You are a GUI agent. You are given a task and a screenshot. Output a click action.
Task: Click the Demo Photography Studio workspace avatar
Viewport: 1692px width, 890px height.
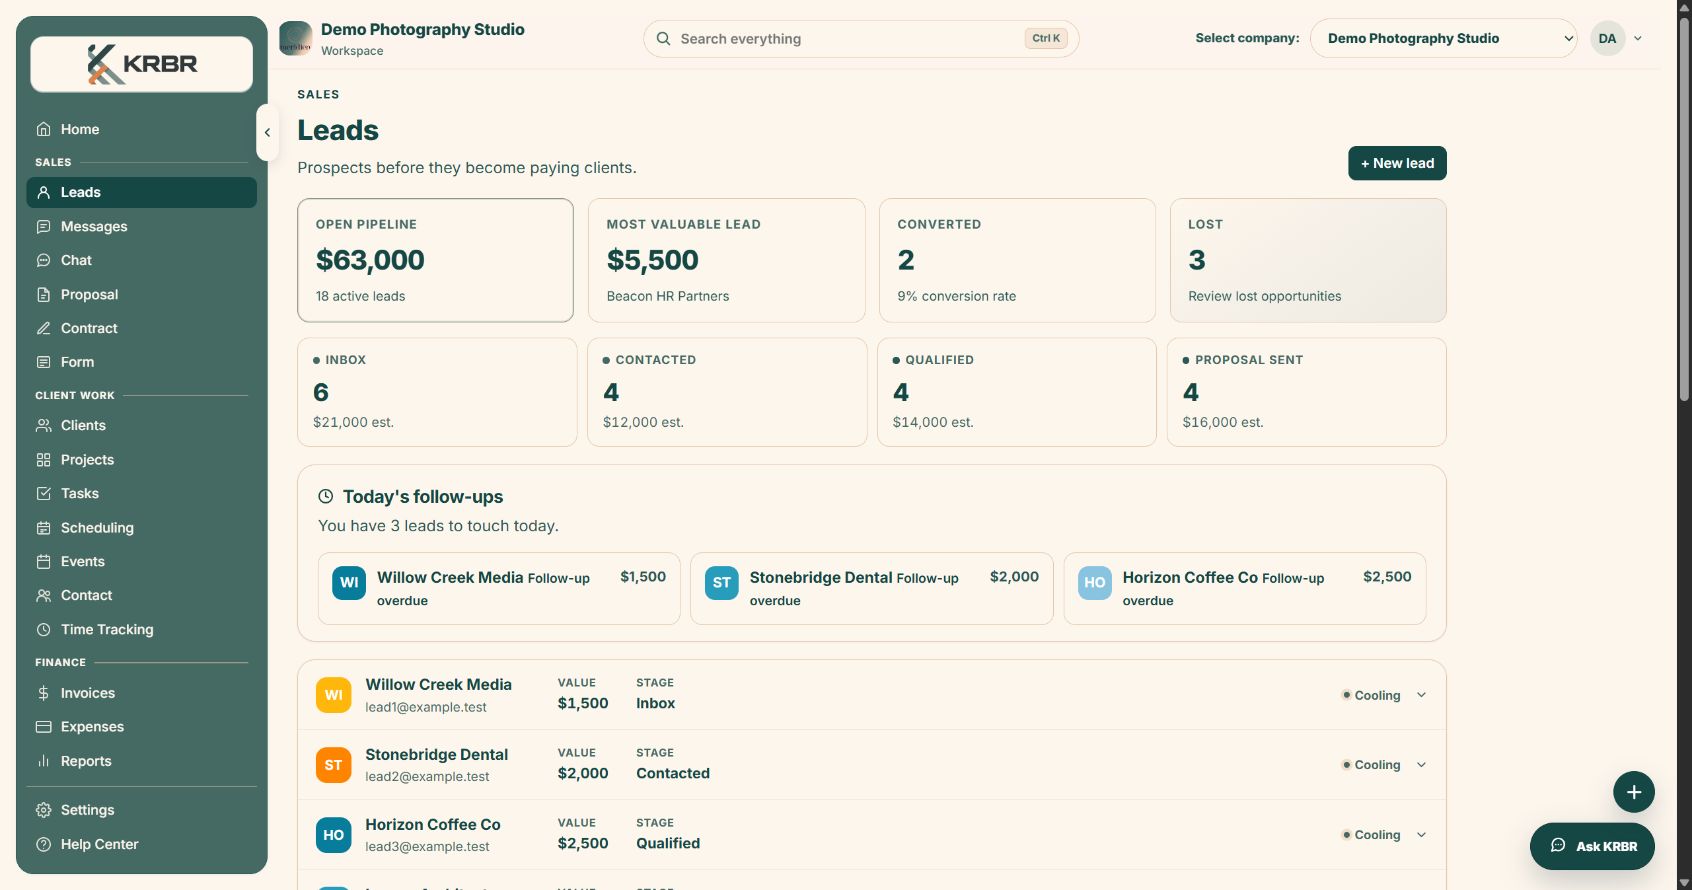(x=296, y=39)
